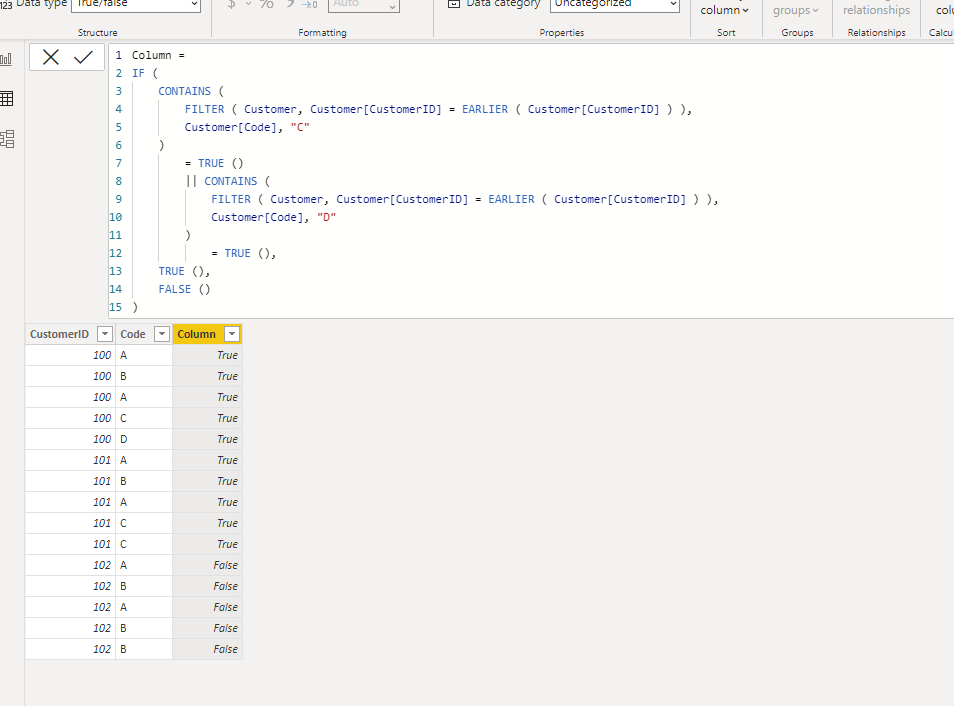Open the Column header filter dropdown
The width and height of the screenshot is (954, 706).
tap(232, 334)
